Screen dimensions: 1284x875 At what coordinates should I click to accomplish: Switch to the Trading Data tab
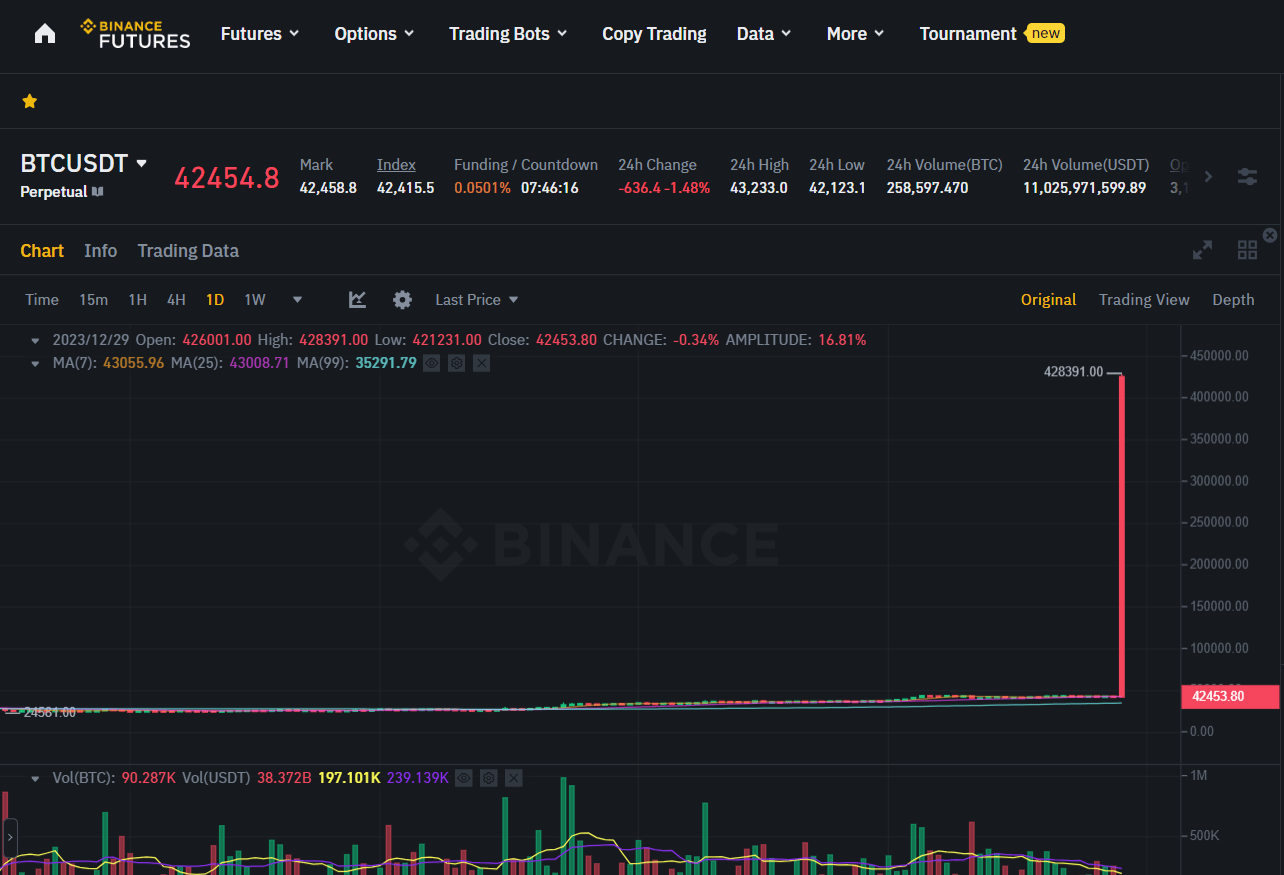[188, 250]
